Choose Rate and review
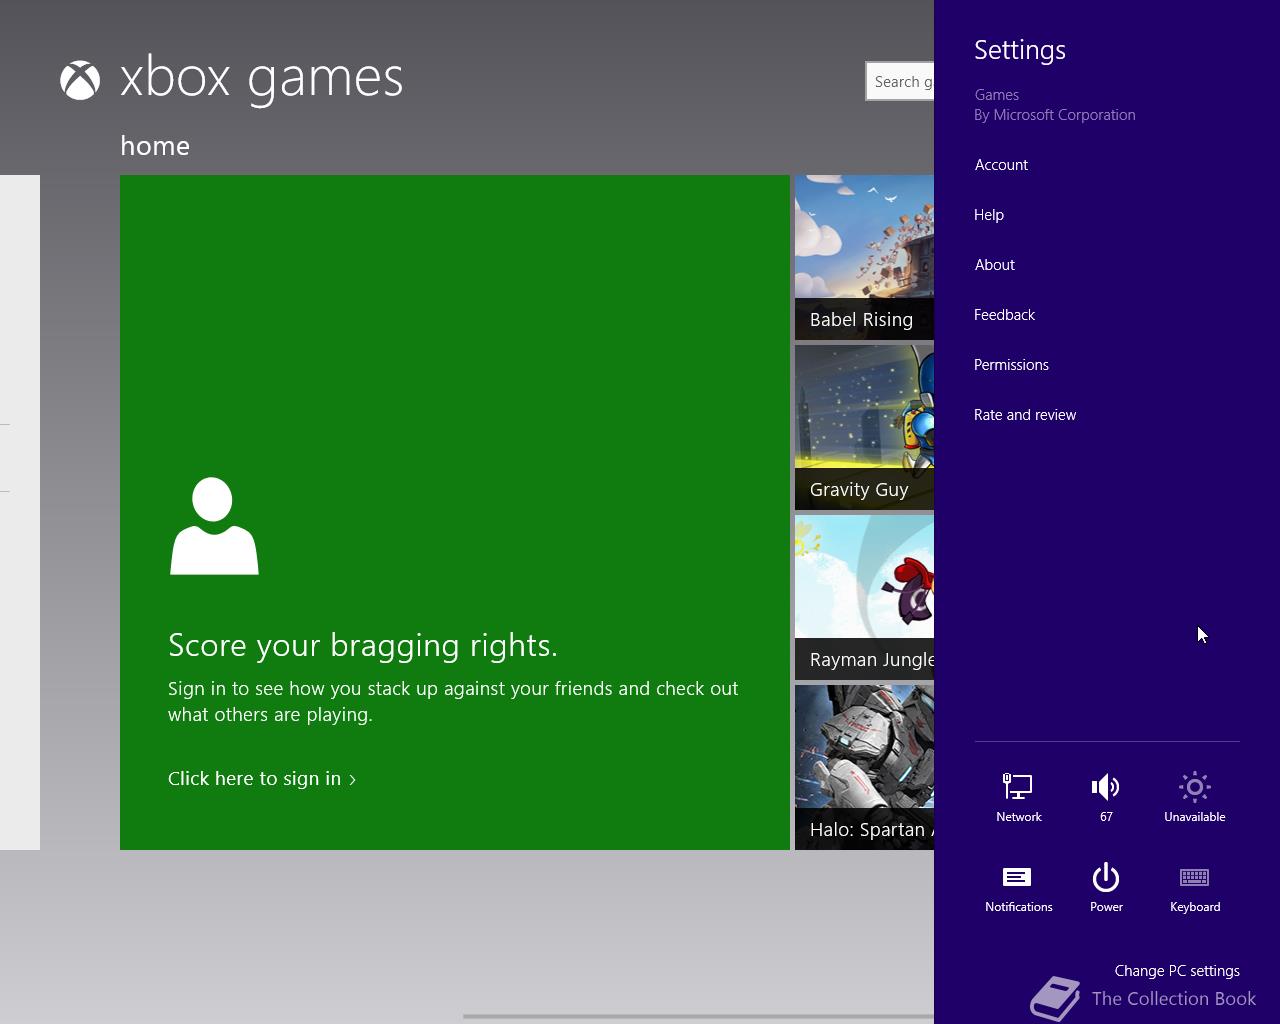The image size is (1280, 1024). tap(1025, 415)
